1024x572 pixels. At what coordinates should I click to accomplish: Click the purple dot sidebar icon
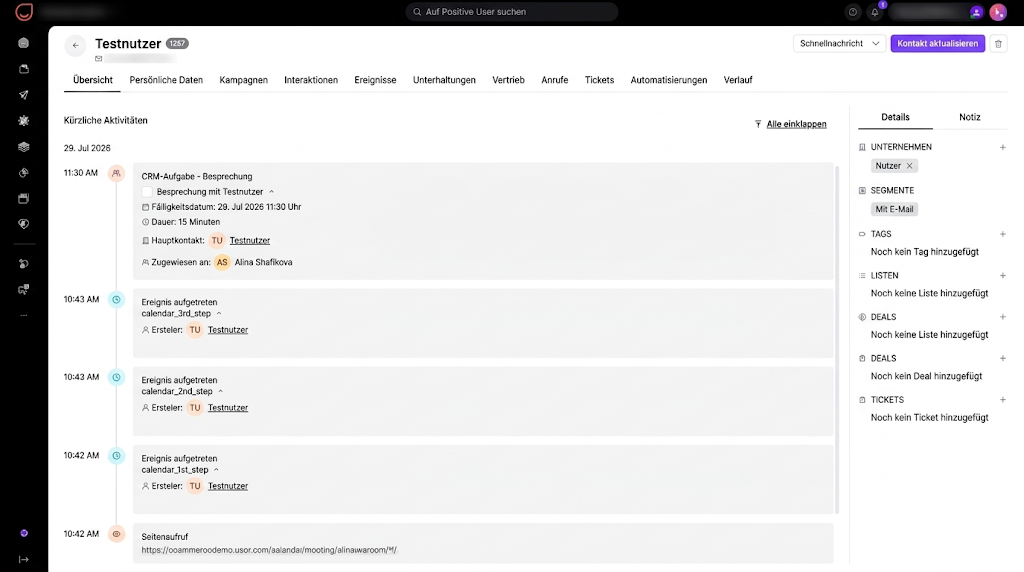[24, 533]
